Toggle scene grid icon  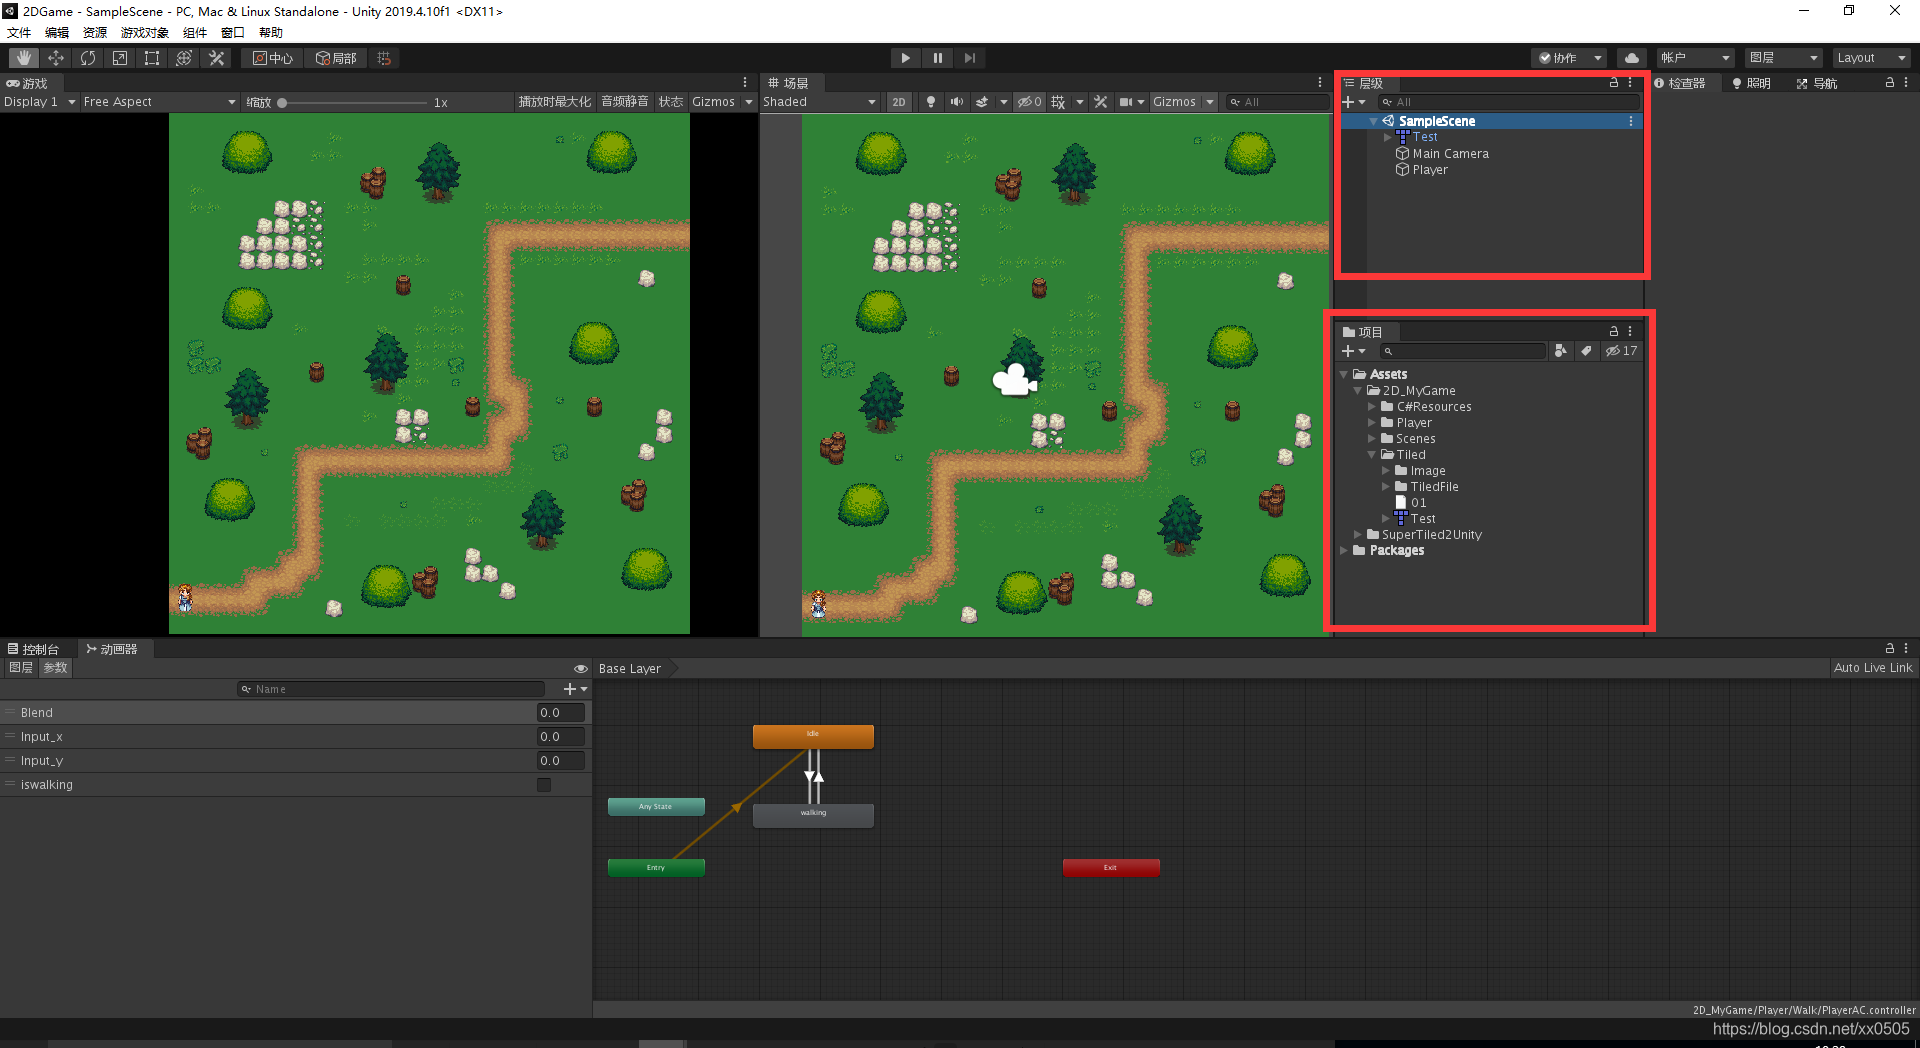[x=1058, y=102]
